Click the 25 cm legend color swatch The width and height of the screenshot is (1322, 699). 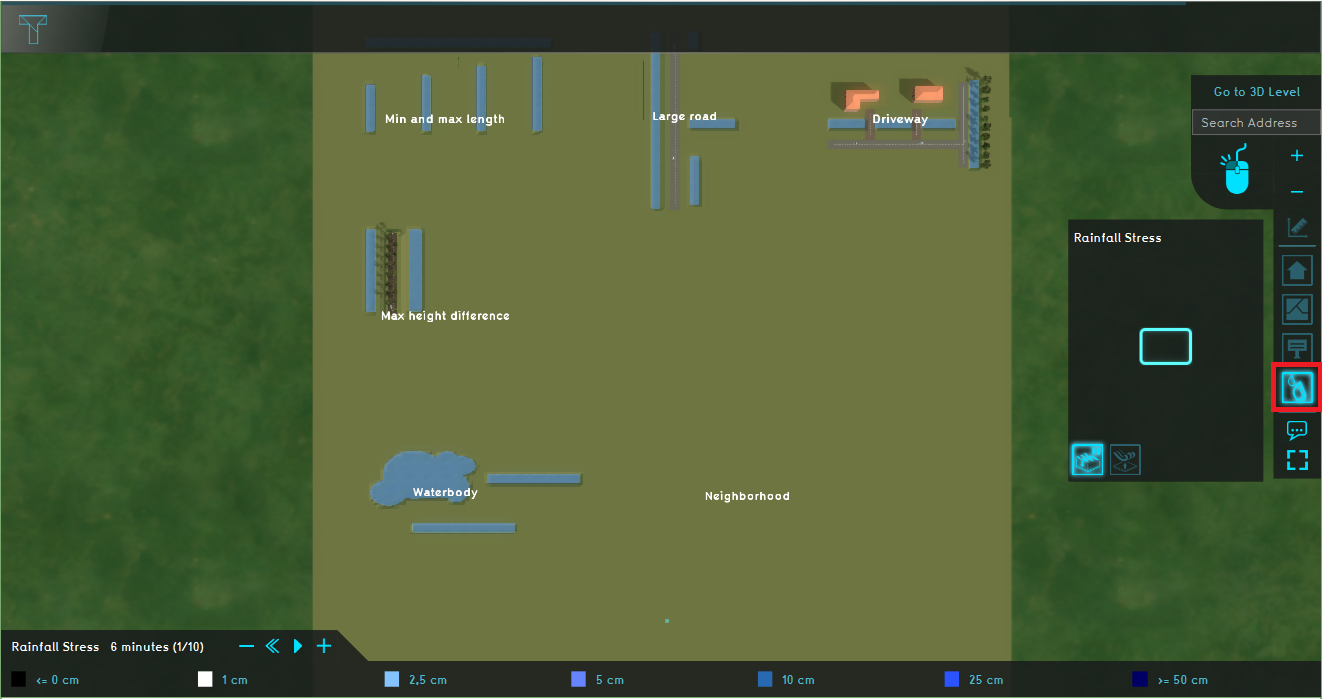click(952, 680)
